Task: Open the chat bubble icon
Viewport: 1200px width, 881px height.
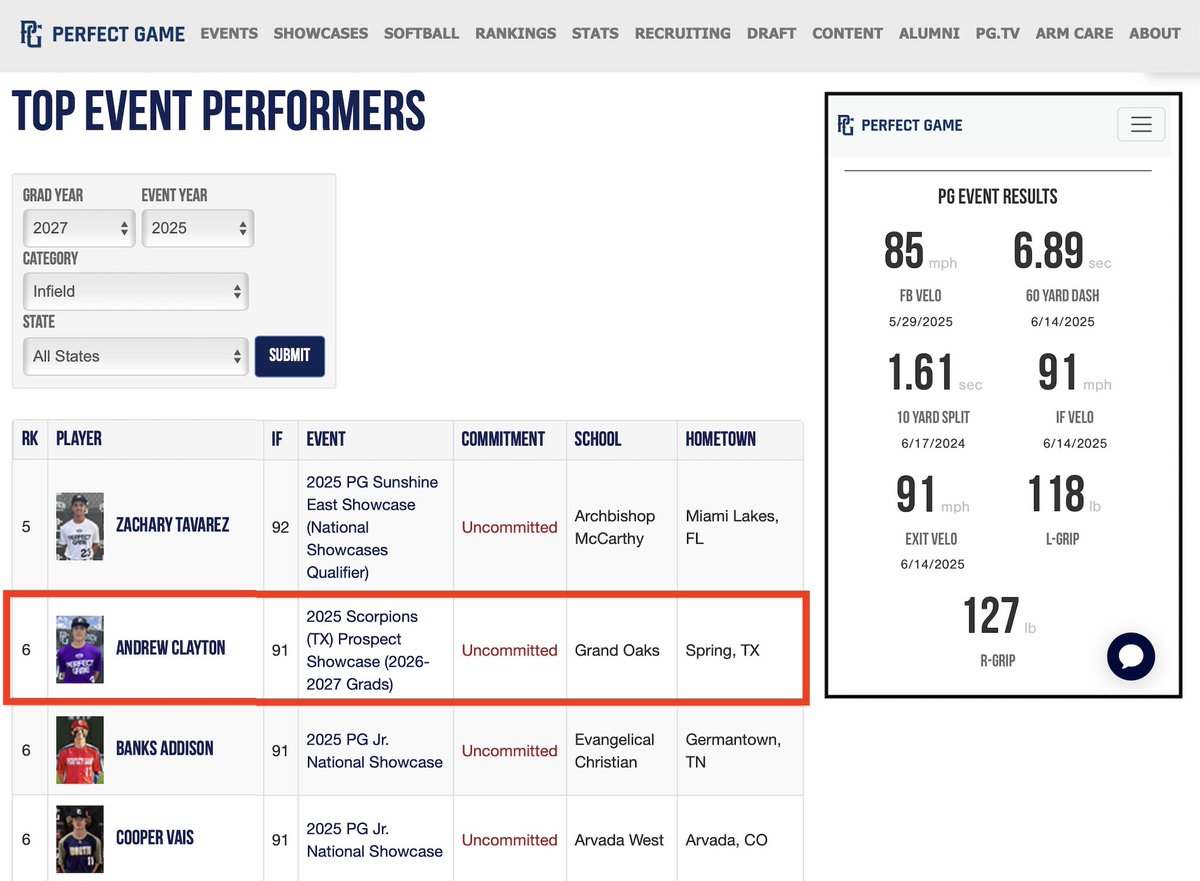Action: coord(1131,656)
